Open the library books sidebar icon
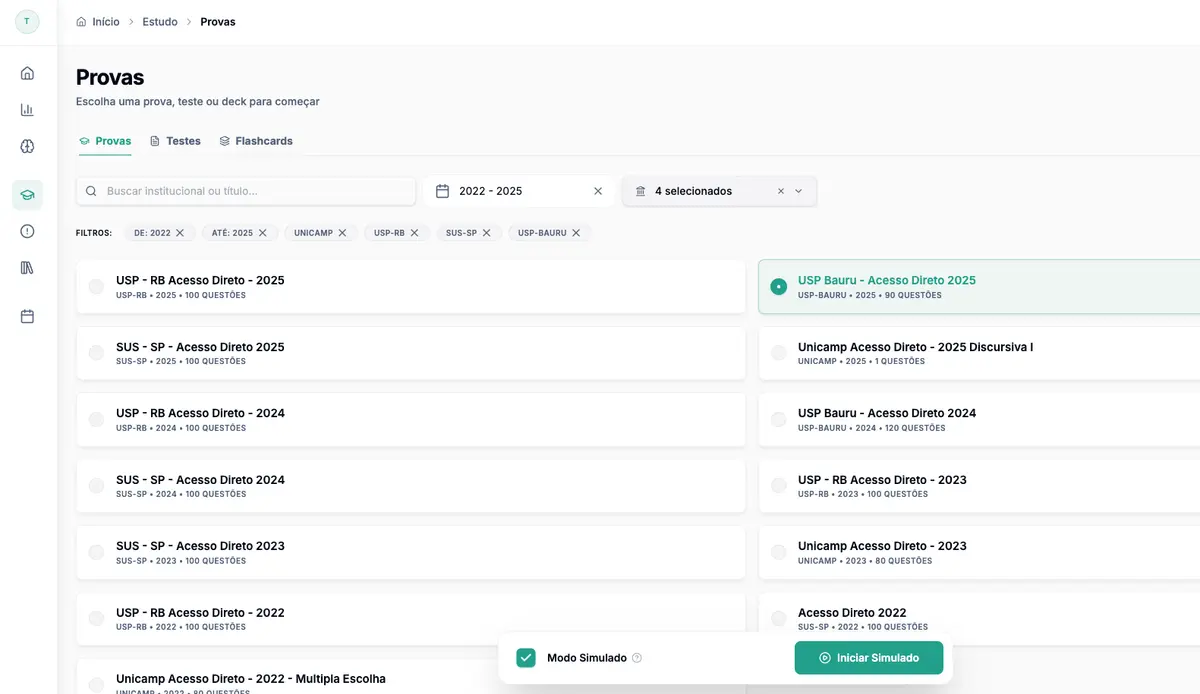The width and height of the screenshot is (1200, 694). click(x=27, y=268)
